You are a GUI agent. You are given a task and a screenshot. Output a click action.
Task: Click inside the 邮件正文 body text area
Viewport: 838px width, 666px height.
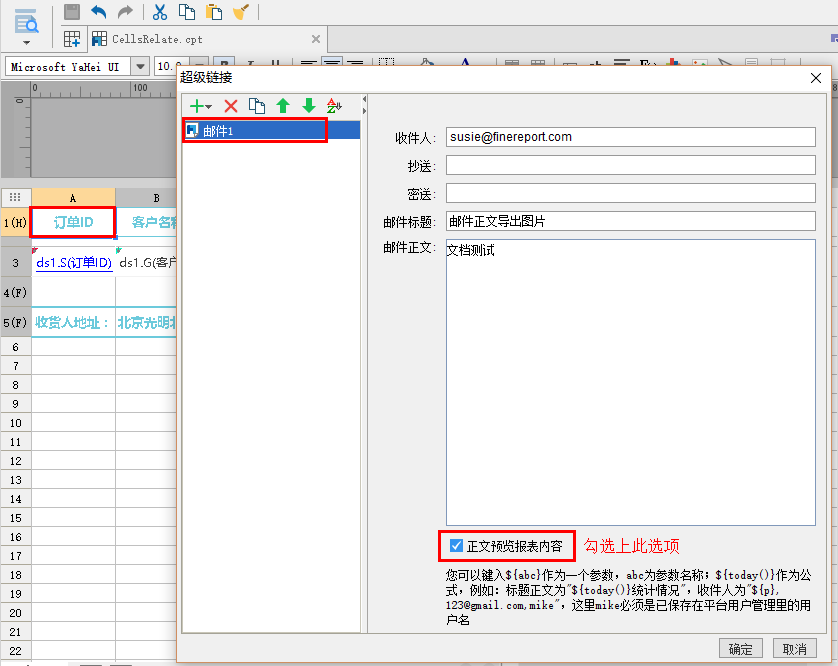pos(631,382)
